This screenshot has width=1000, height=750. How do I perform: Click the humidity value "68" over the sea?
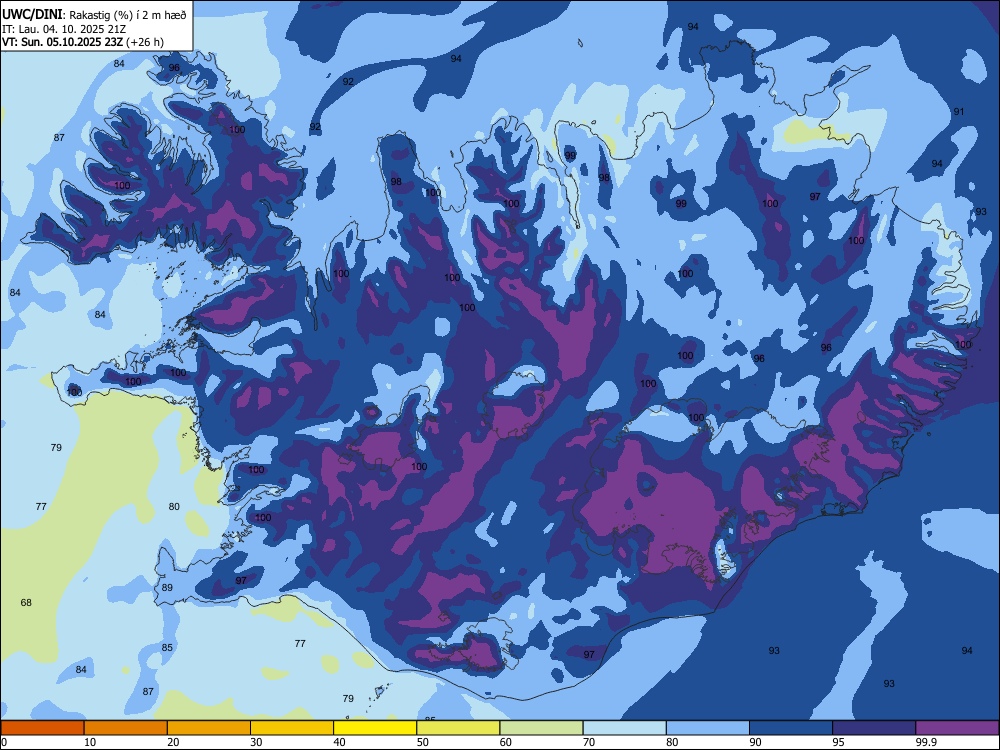tap(26, 603)
